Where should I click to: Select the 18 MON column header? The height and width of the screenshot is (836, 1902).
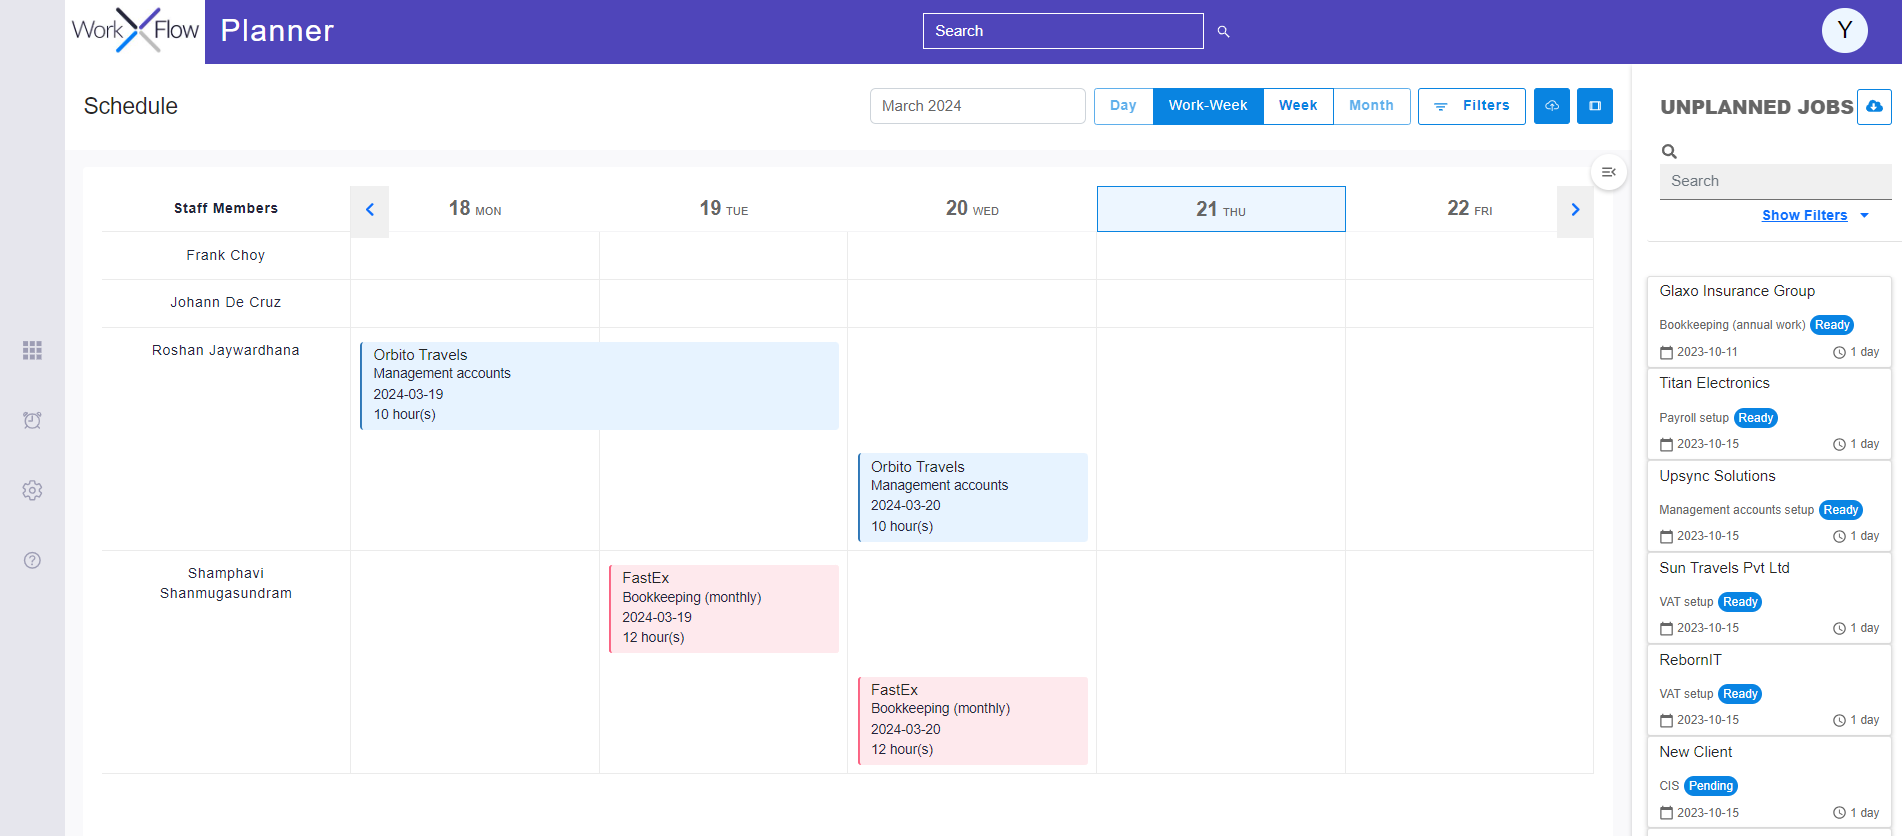point(475,209)
